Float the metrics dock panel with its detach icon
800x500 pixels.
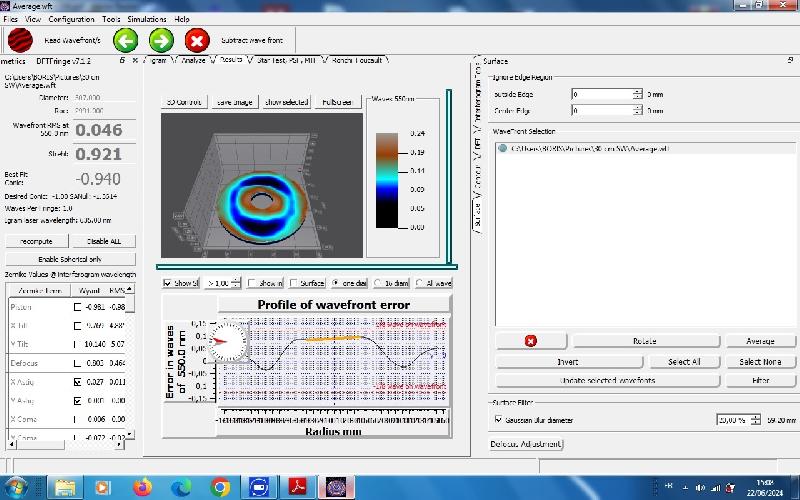122,60
